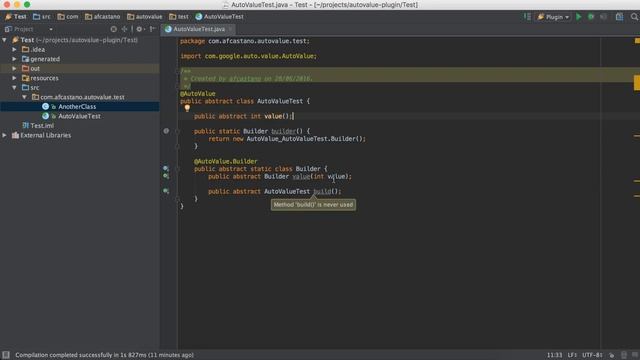This screenshot has width=640, height=360.
Task: Click the greyed-out stop button
Action: pos(603,17)
